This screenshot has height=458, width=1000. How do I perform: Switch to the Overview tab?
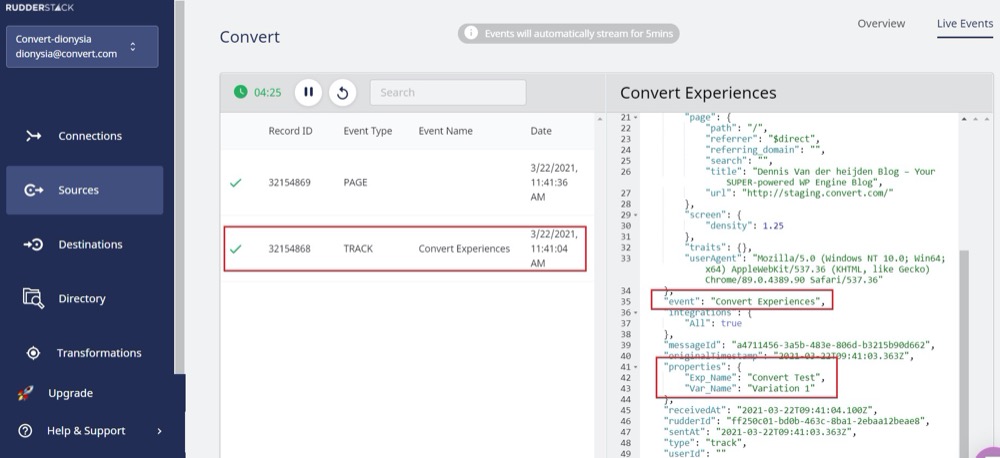tap(881, 24)
